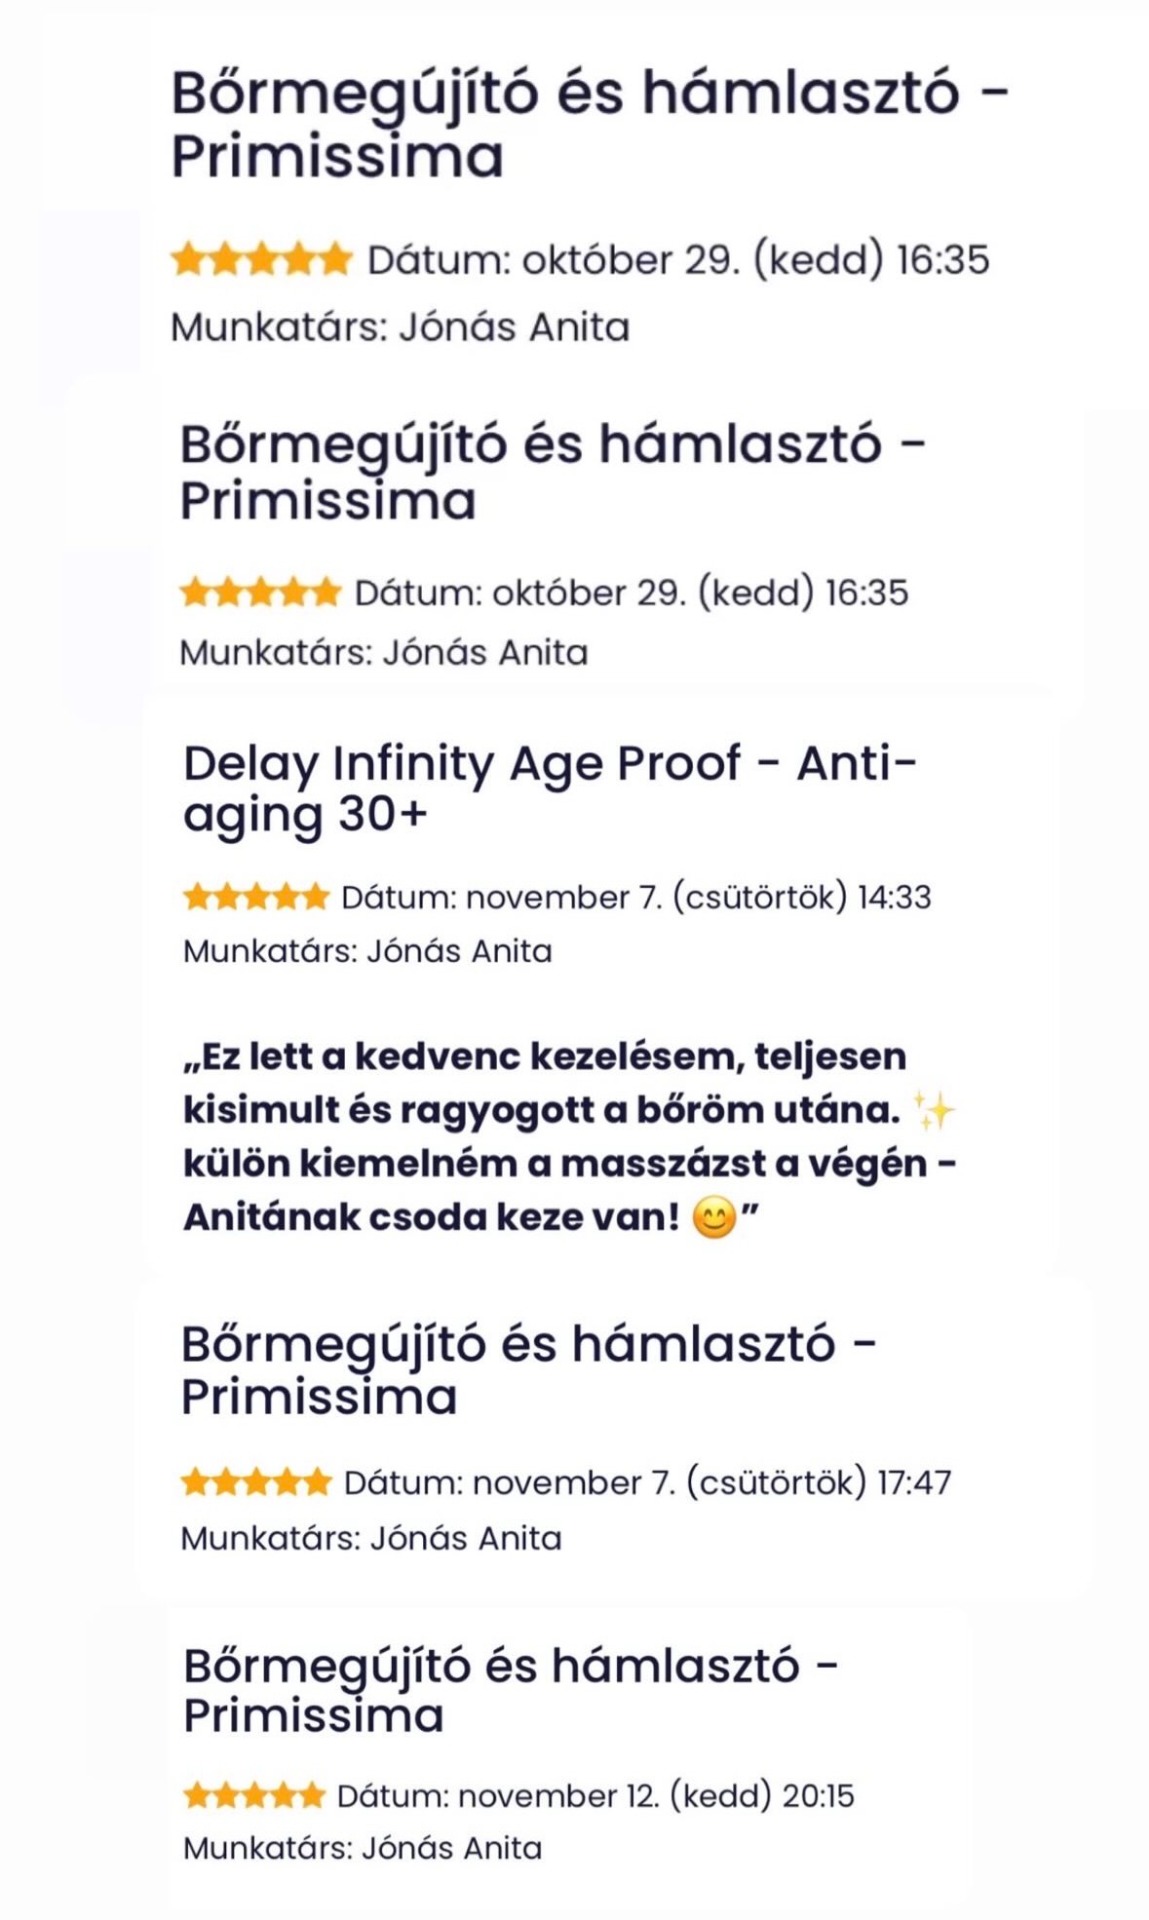
Task: Select the topmost Bőrmegújító és hámlasztó heading
Action: pyautogui.click(x=590, y=124)
